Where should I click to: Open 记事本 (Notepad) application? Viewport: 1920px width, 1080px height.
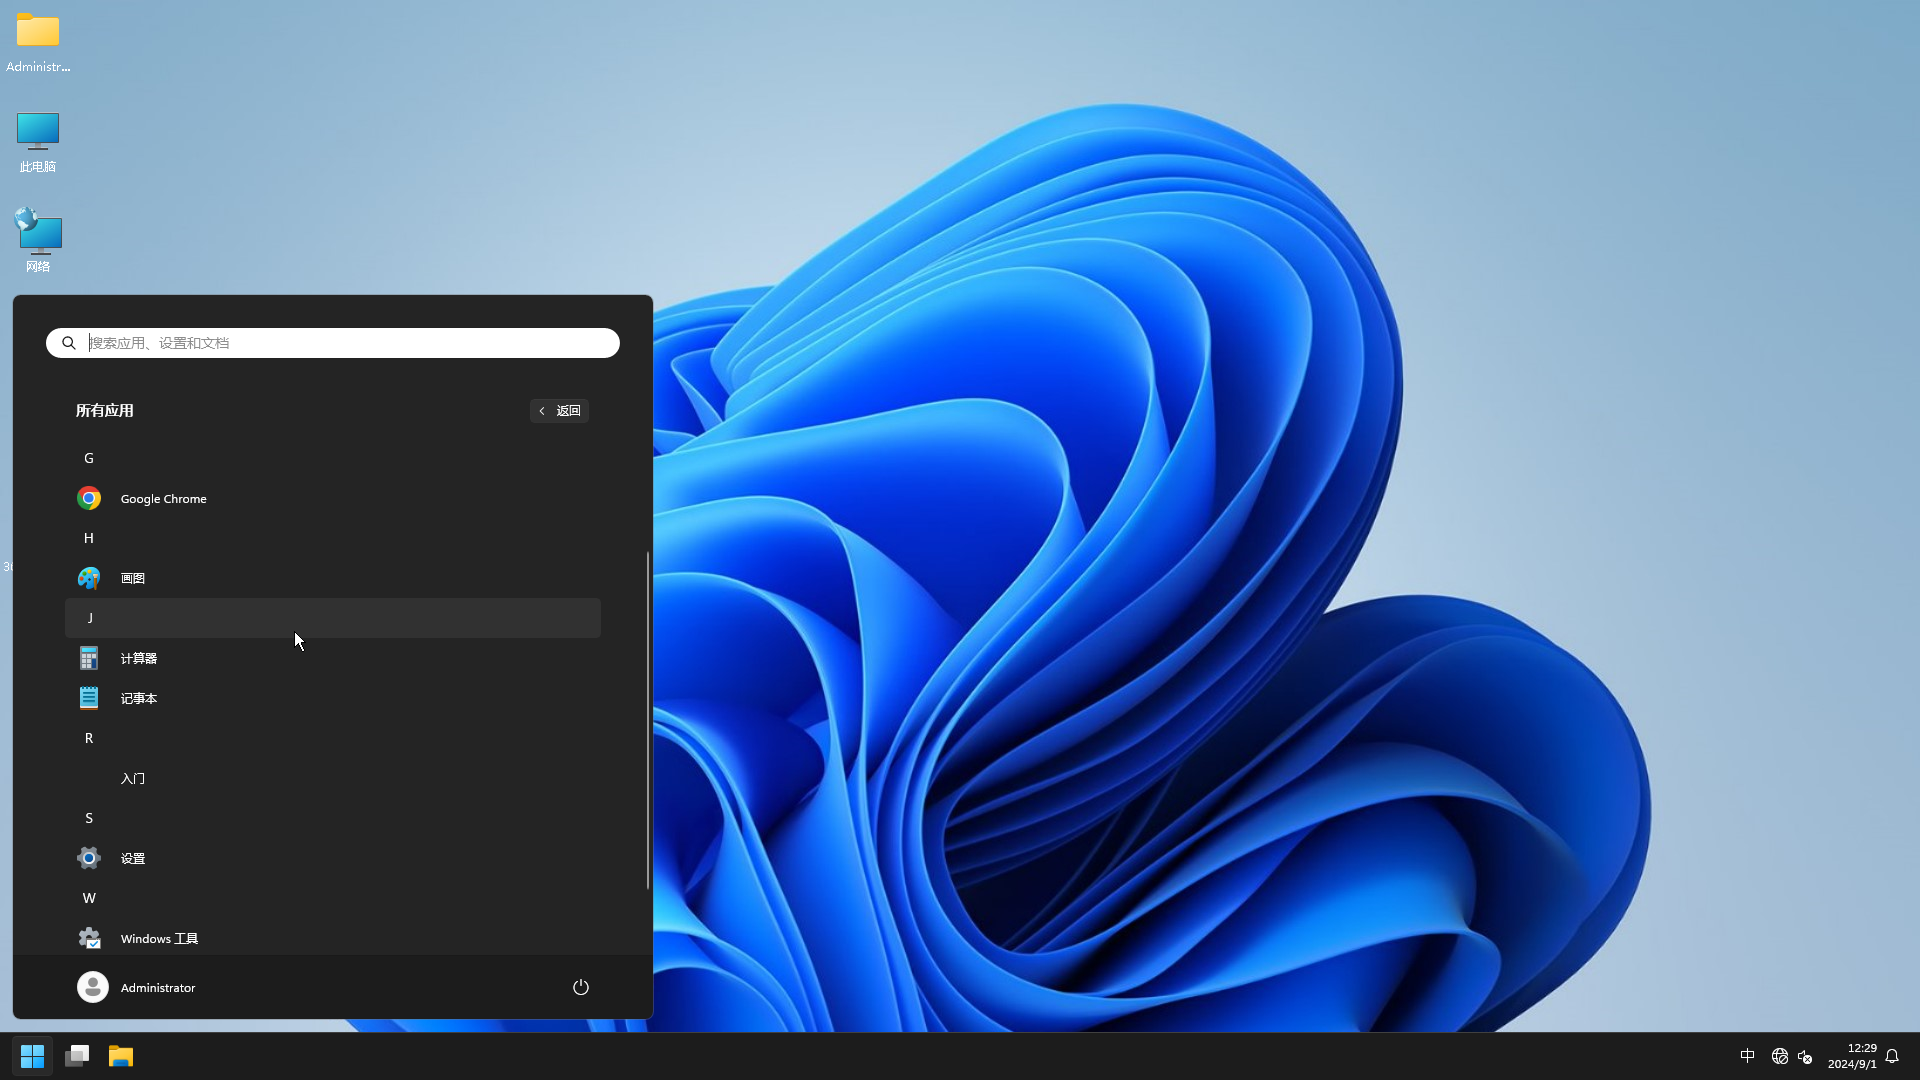[x=138, y=698]
